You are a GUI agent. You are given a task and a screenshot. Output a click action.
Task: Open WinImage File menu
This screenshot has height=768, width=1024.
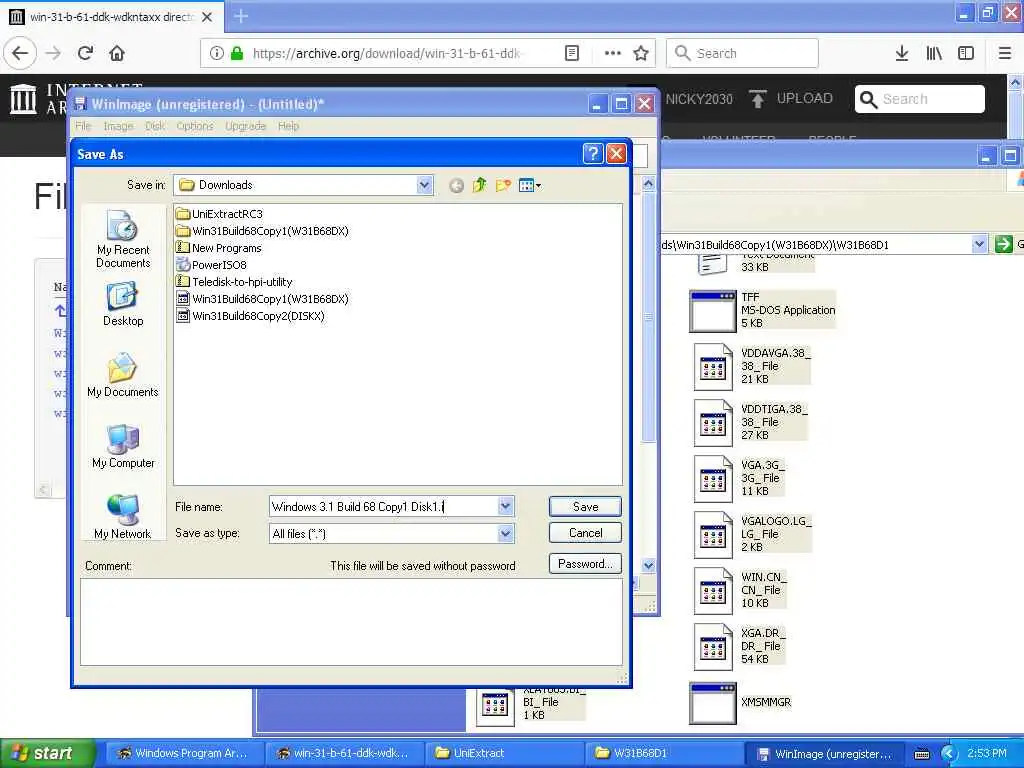coord(83,126)
